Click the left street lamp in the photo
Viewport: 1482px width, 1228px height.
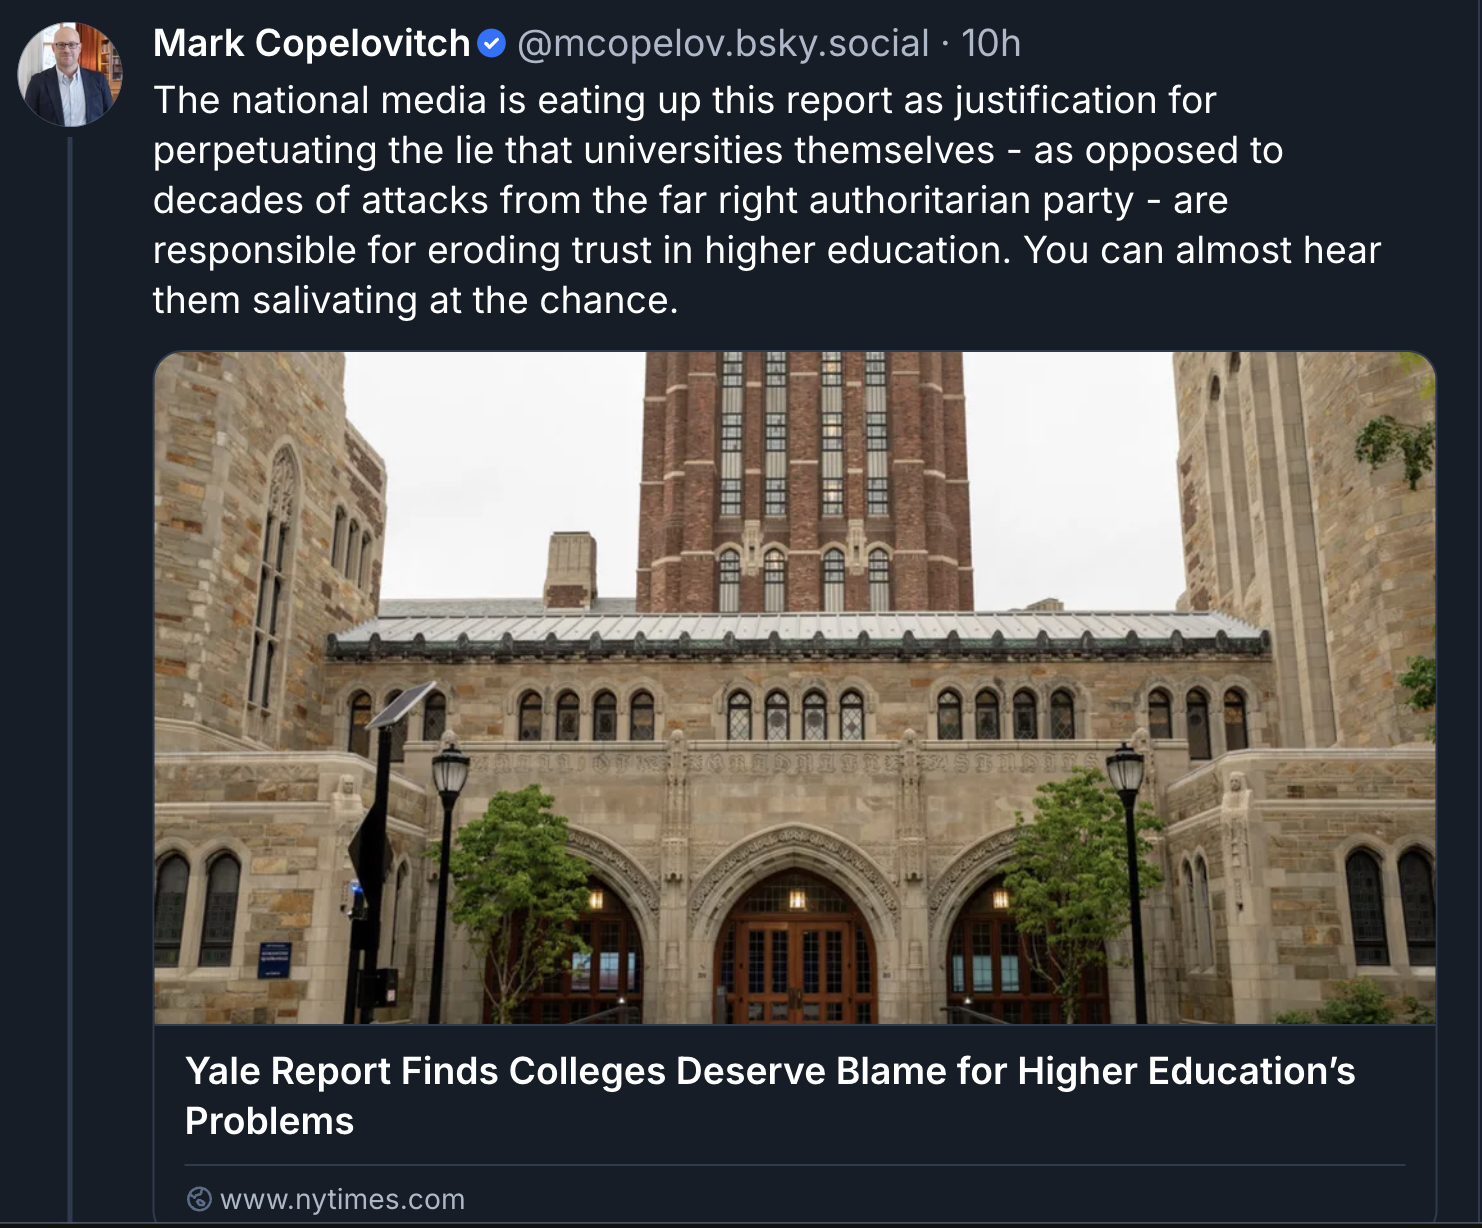pyautogui.click(x=449, y=780)
